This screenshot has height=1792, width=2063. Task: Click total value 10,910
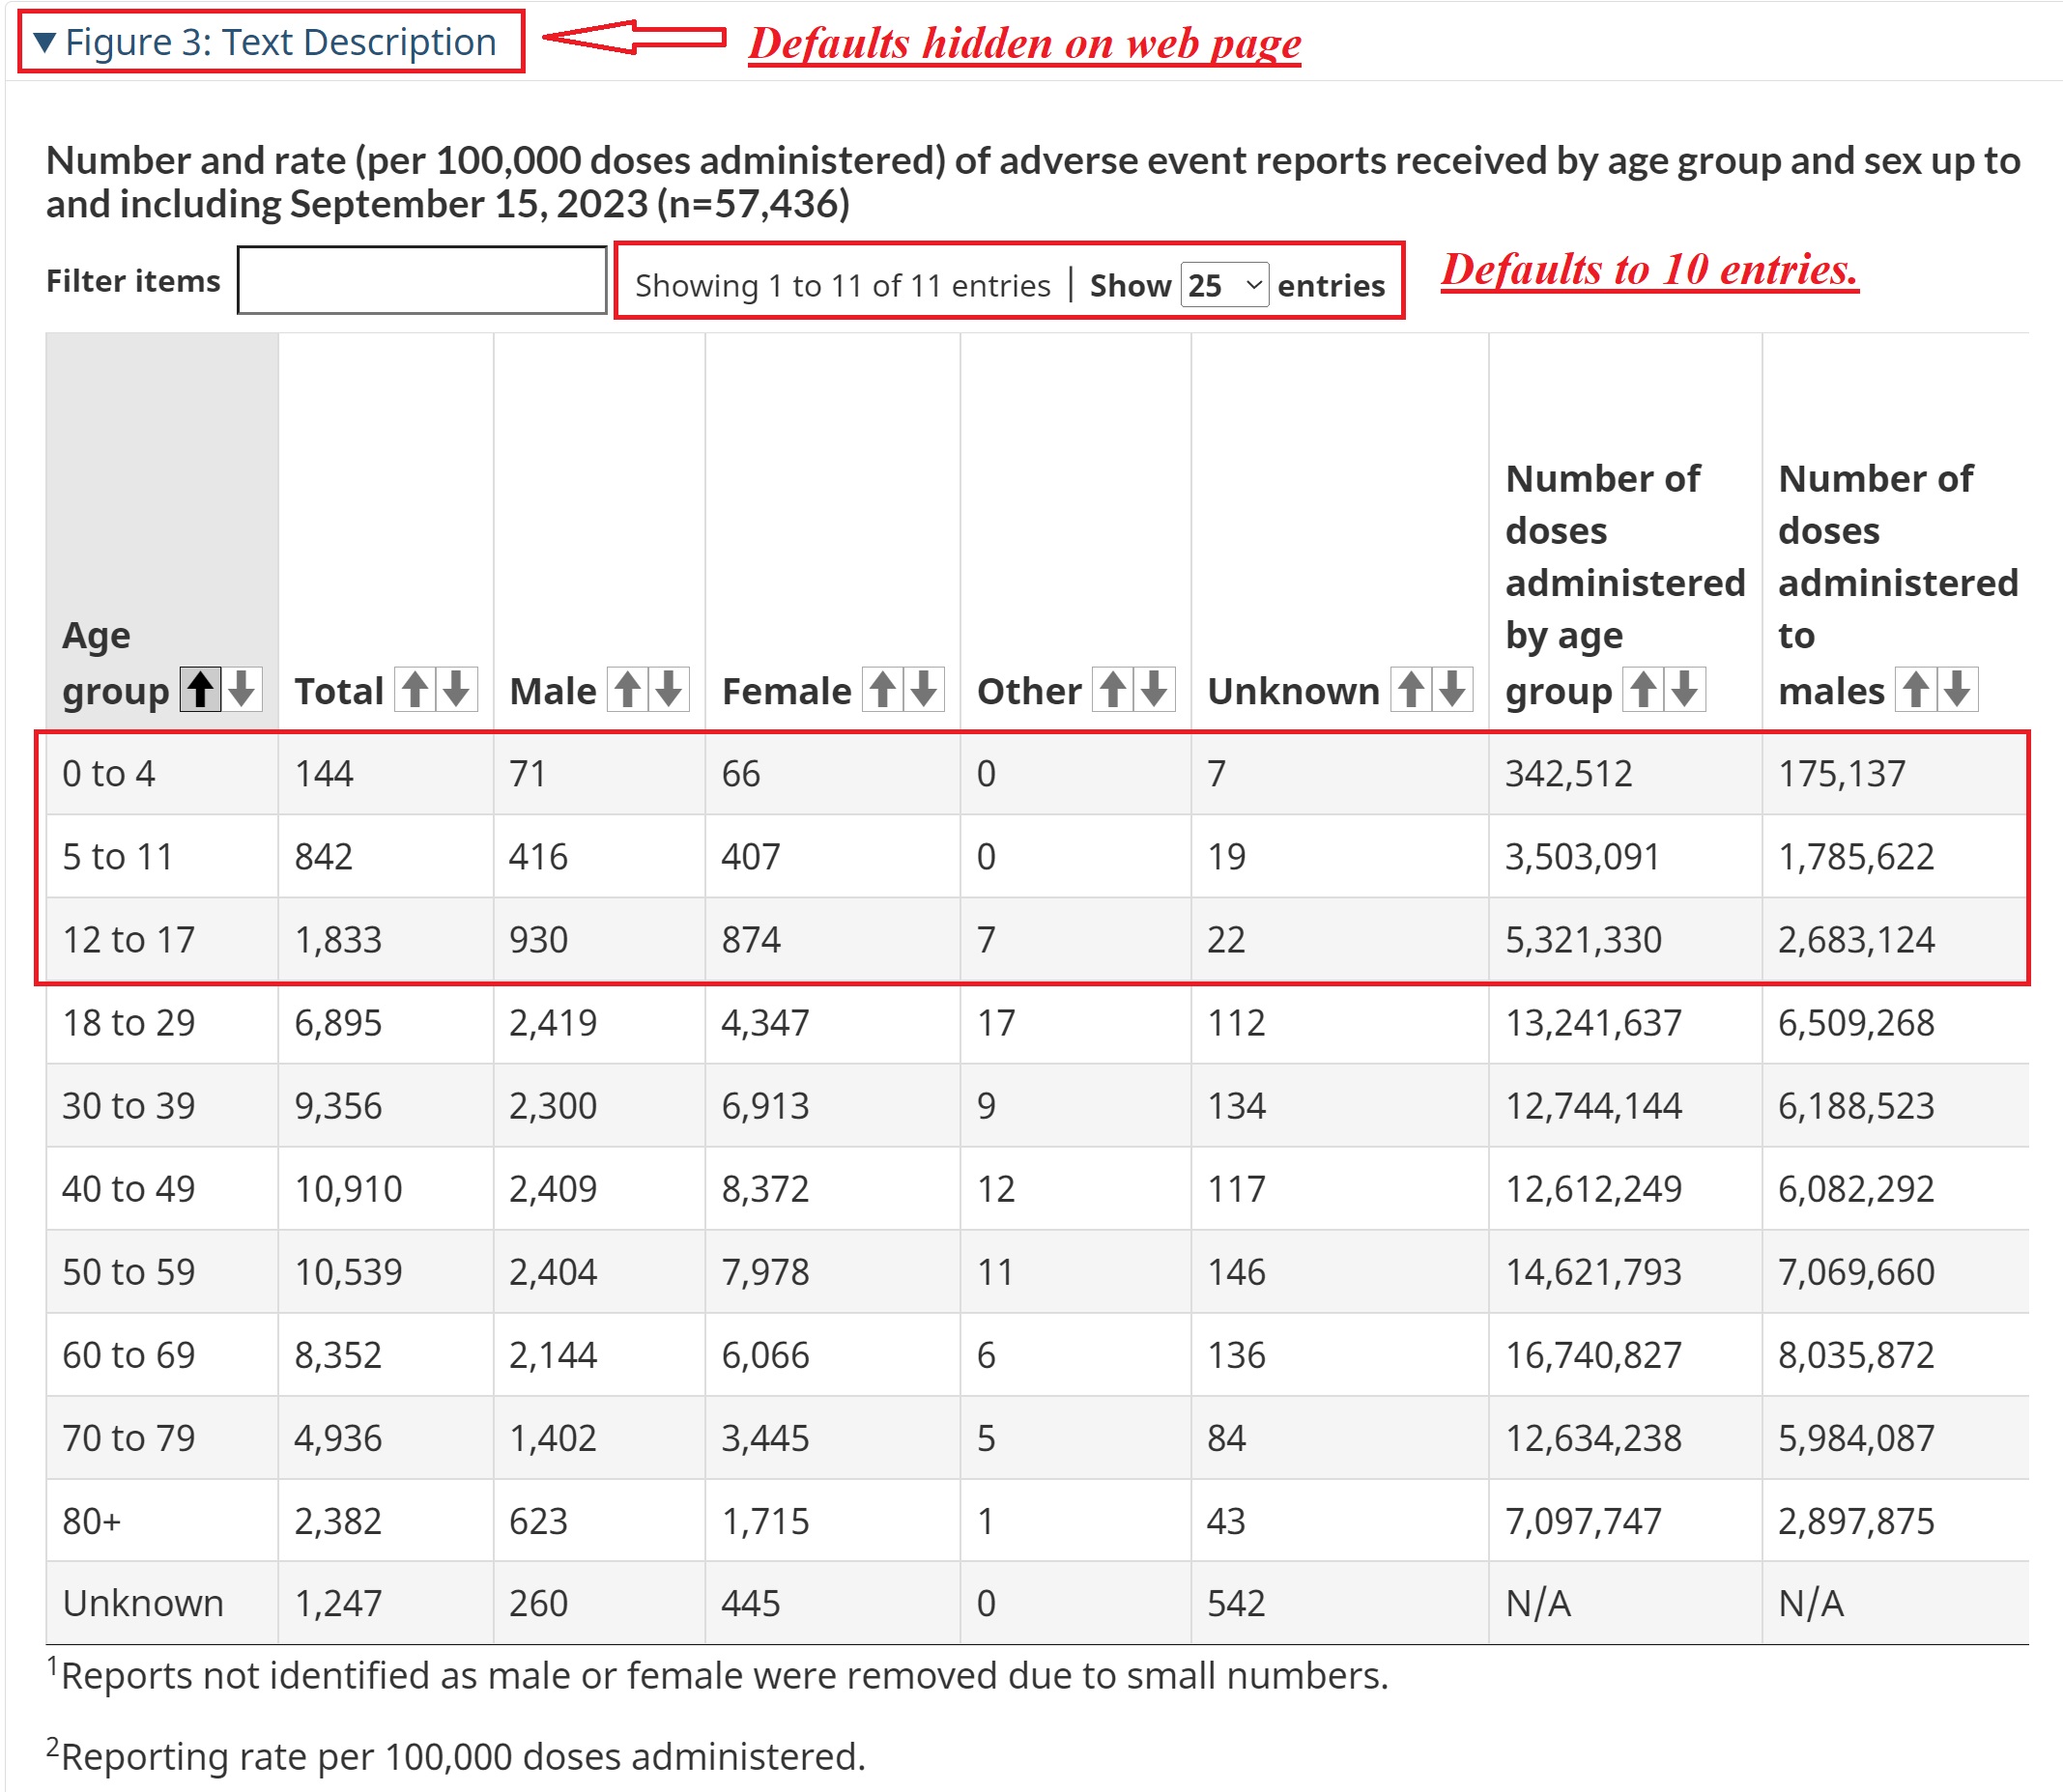tap(348, 1189)
